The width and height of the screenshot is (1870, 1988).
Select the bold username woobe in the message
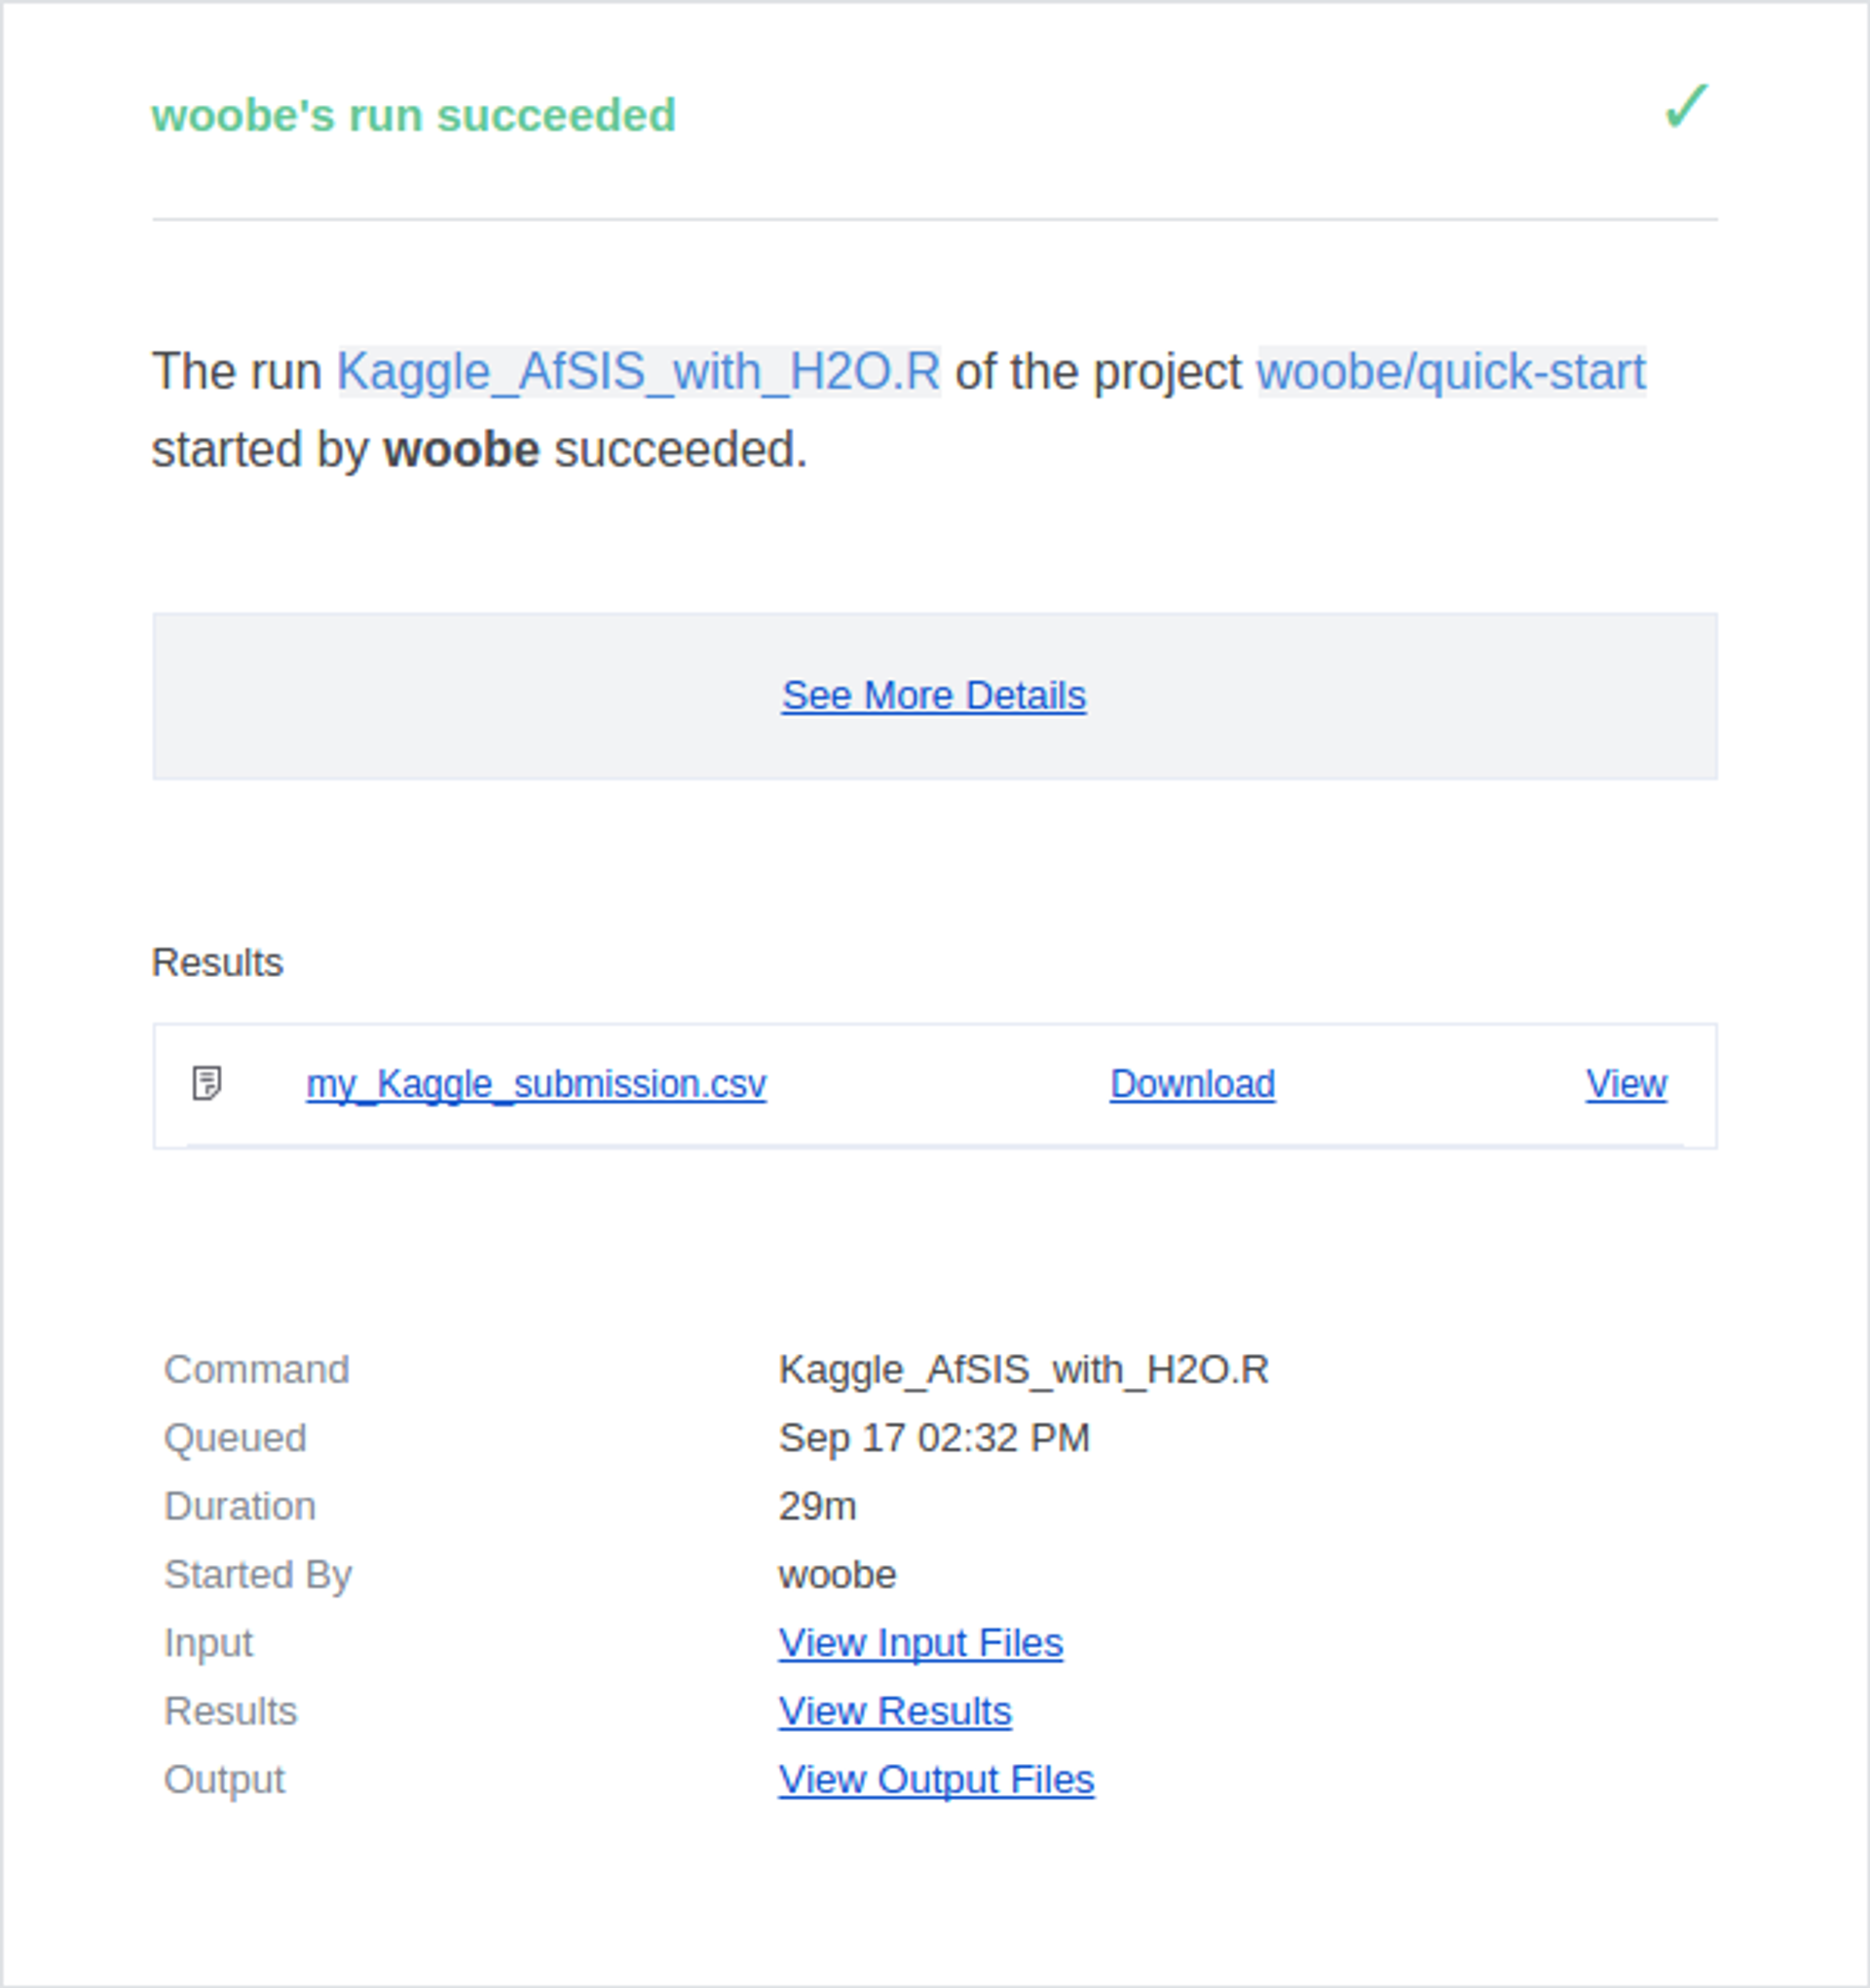point(461,449)
